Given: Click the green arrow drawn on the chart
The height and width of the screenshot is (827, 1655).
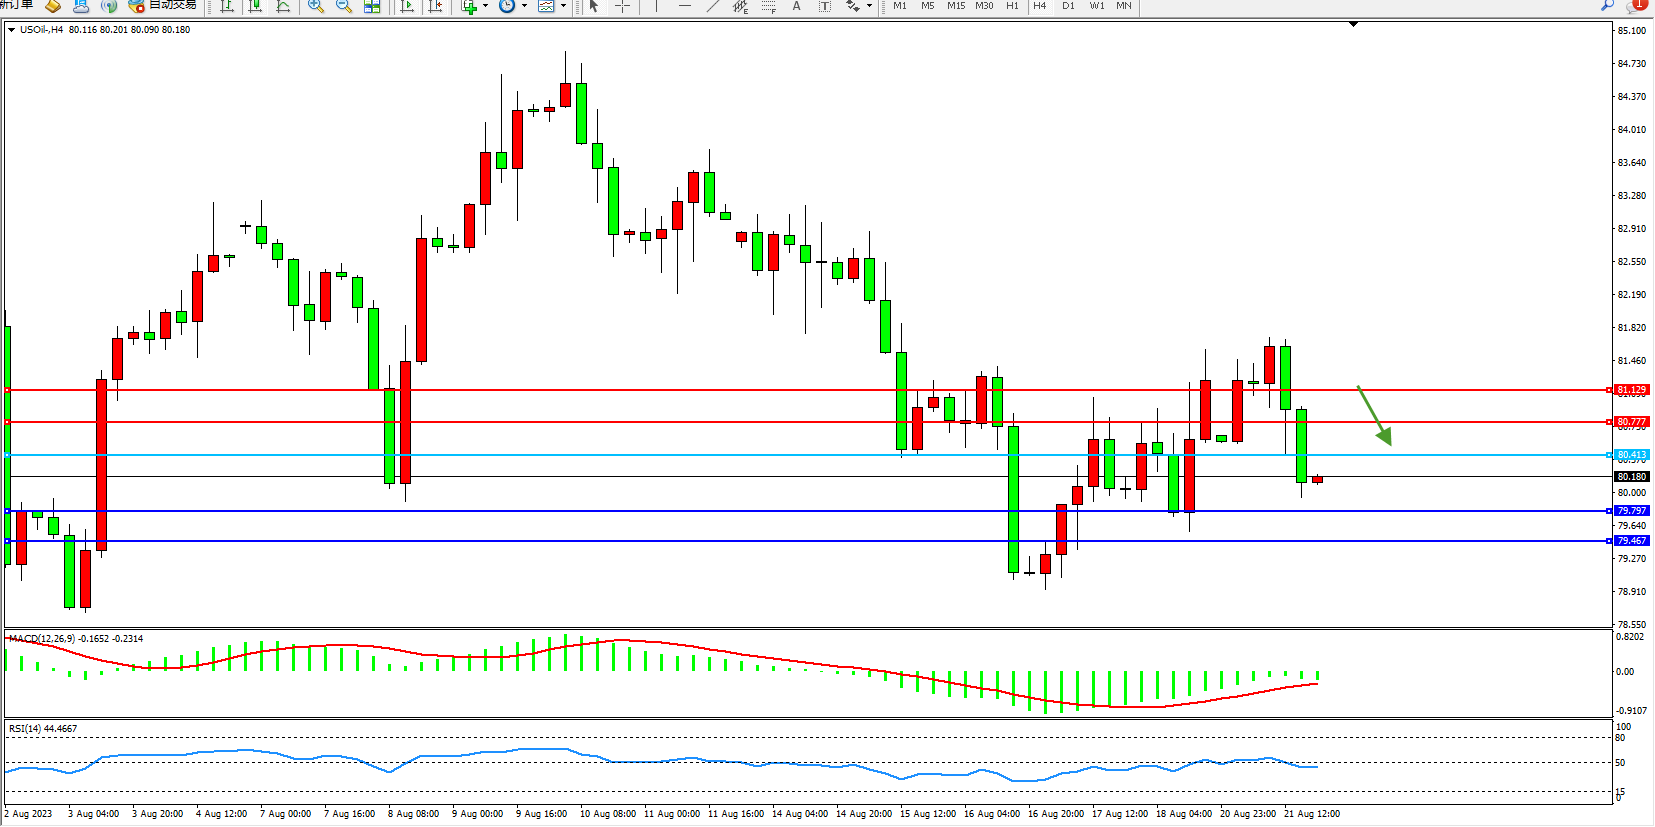Looking at the screenshot, I should click(x=1375, y=415).
